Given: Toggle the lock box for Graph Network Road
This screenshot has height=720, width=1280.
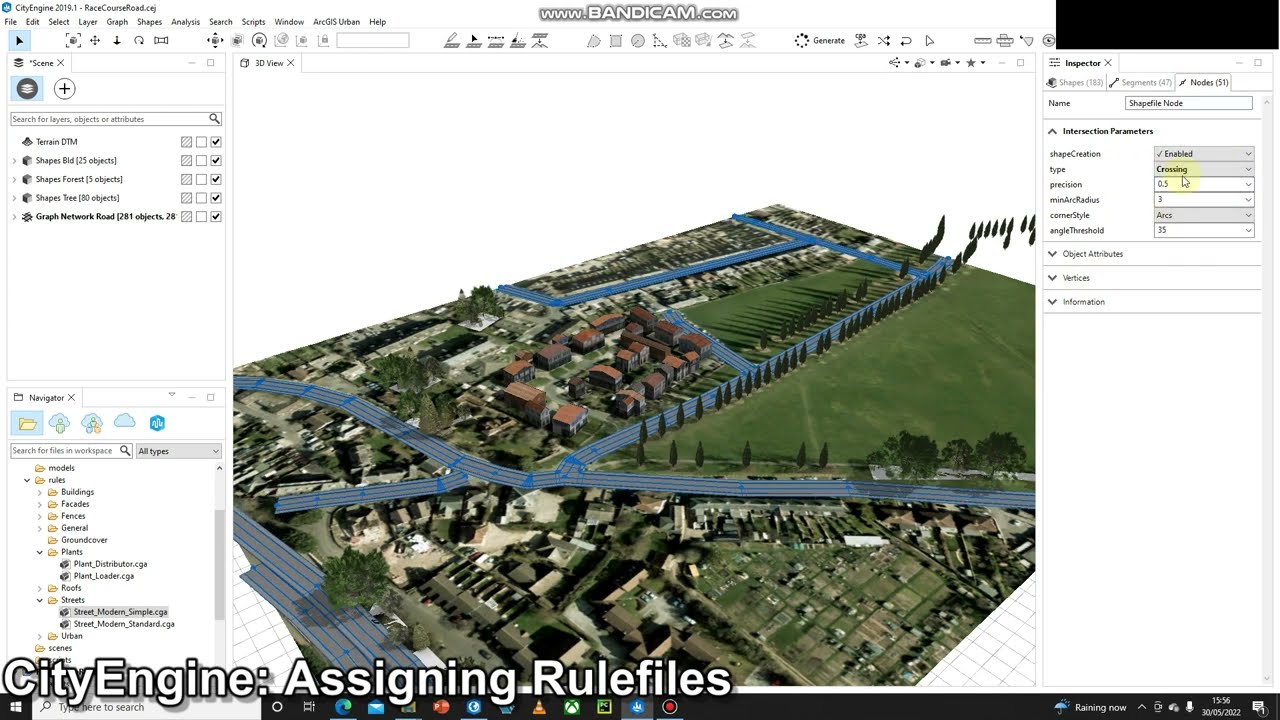Looking at the screenshot, I should click(201, 217).
